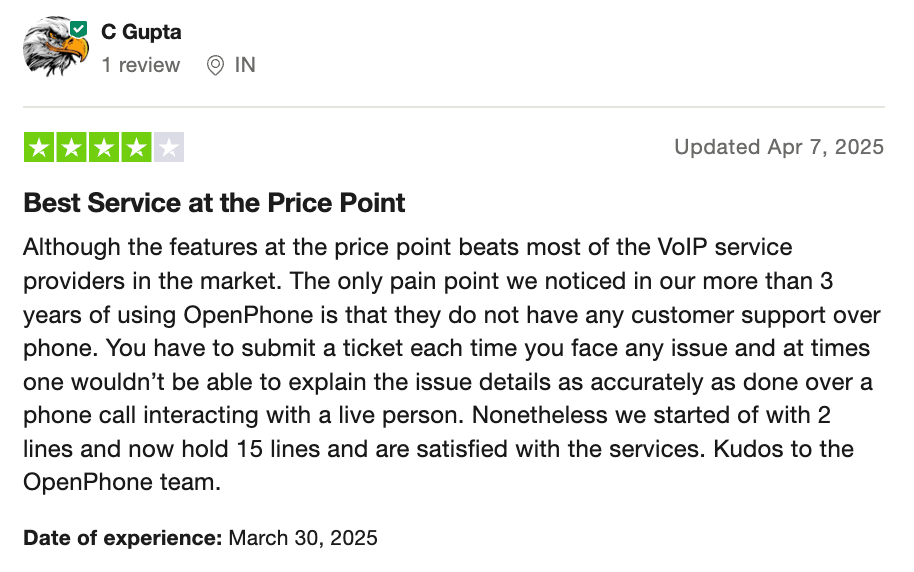Click the green verified badge on avatar
Screen dimensions: 914x572
point(80,30)
